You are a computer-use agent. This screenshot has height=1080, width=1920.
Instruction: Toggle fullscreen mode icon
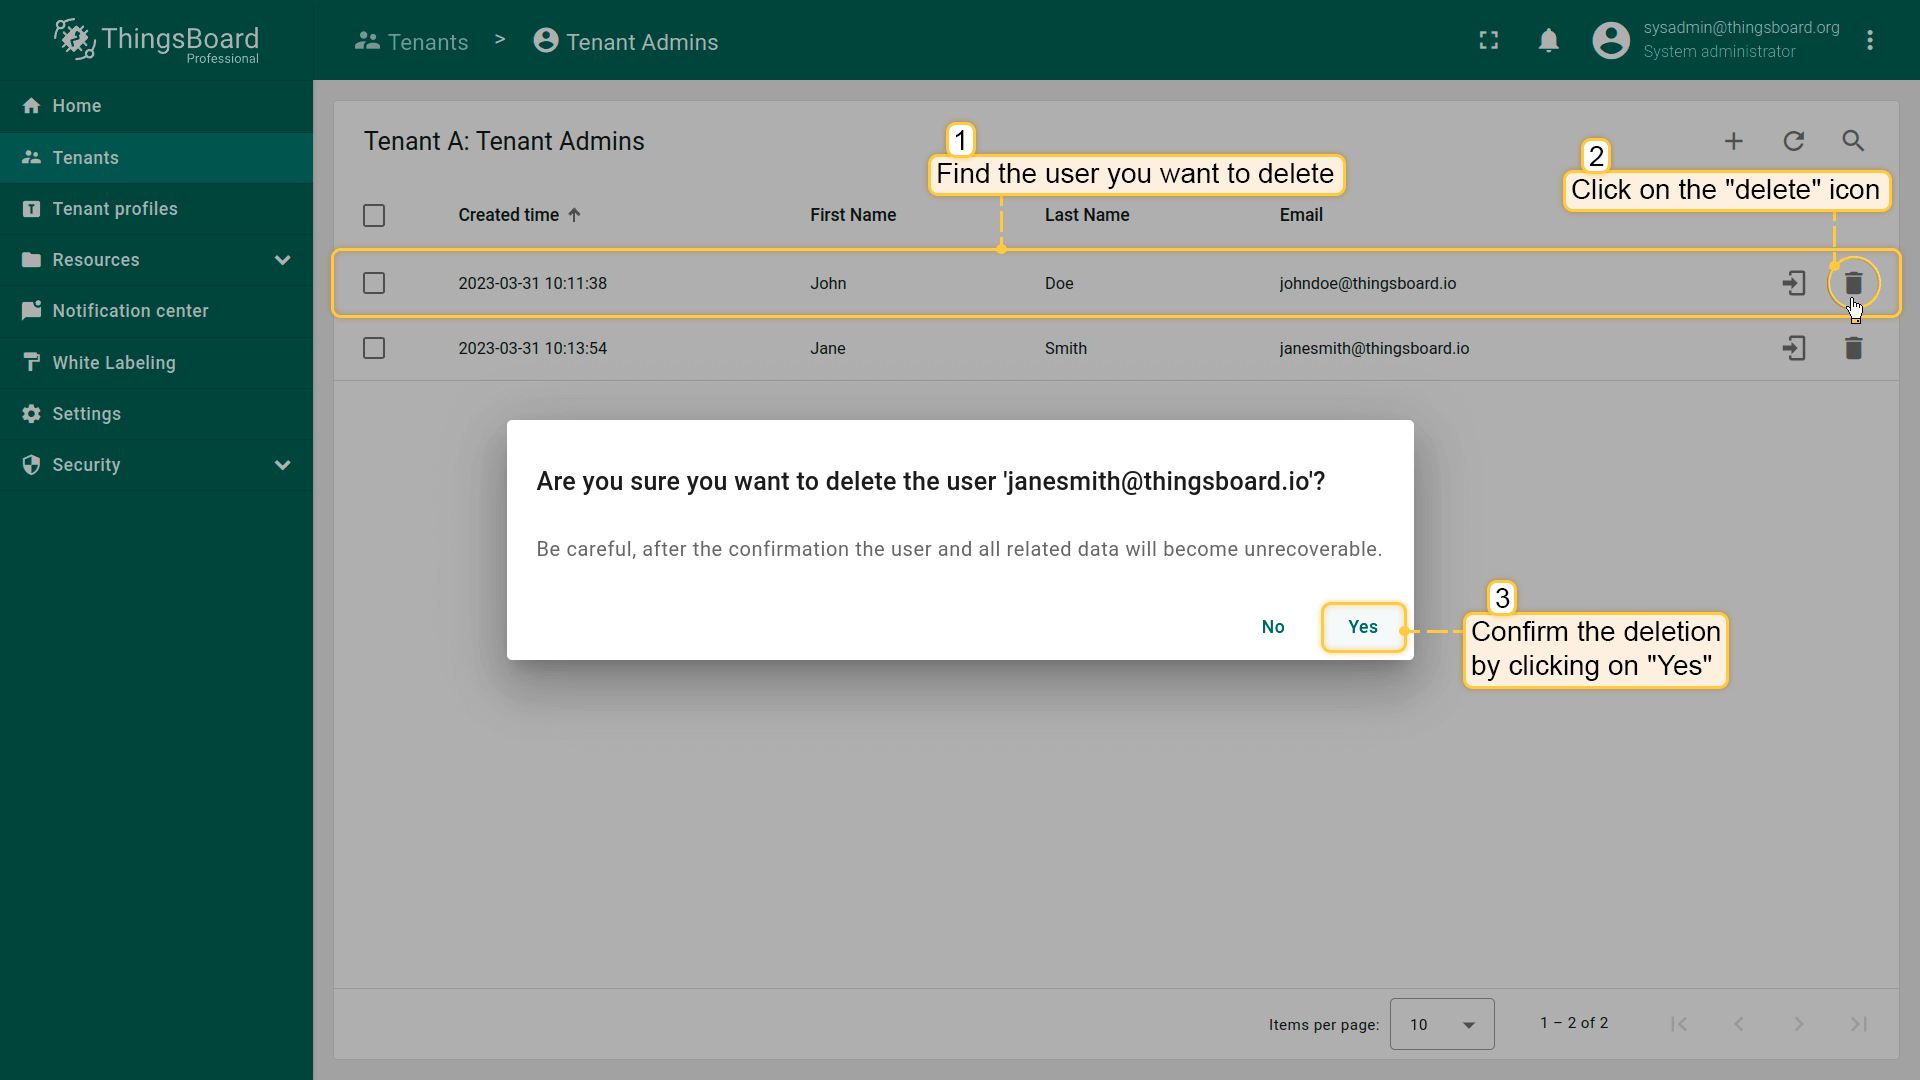click(x=1489, y=40)
